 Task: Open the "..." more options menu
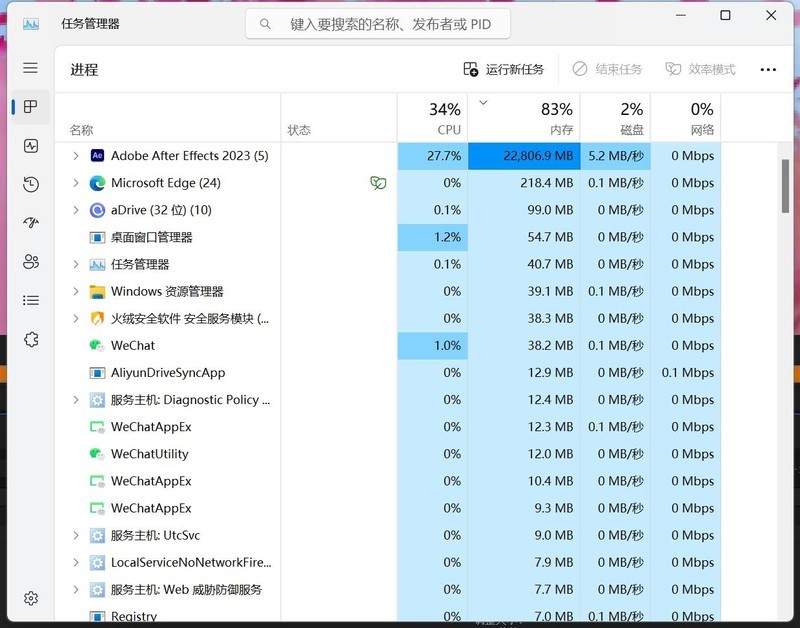pyautogui.click(x=768, y=69)
